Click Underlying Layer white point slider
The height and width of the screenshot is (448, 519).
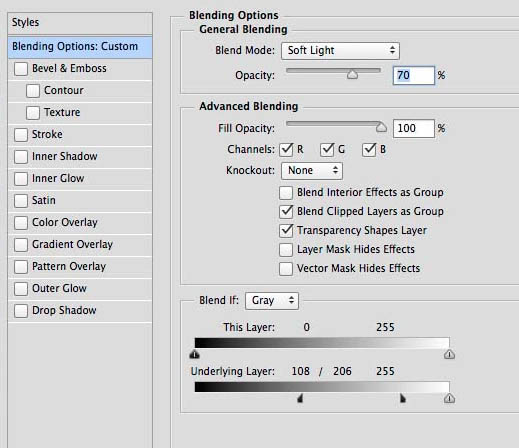[x=449, y=398]
